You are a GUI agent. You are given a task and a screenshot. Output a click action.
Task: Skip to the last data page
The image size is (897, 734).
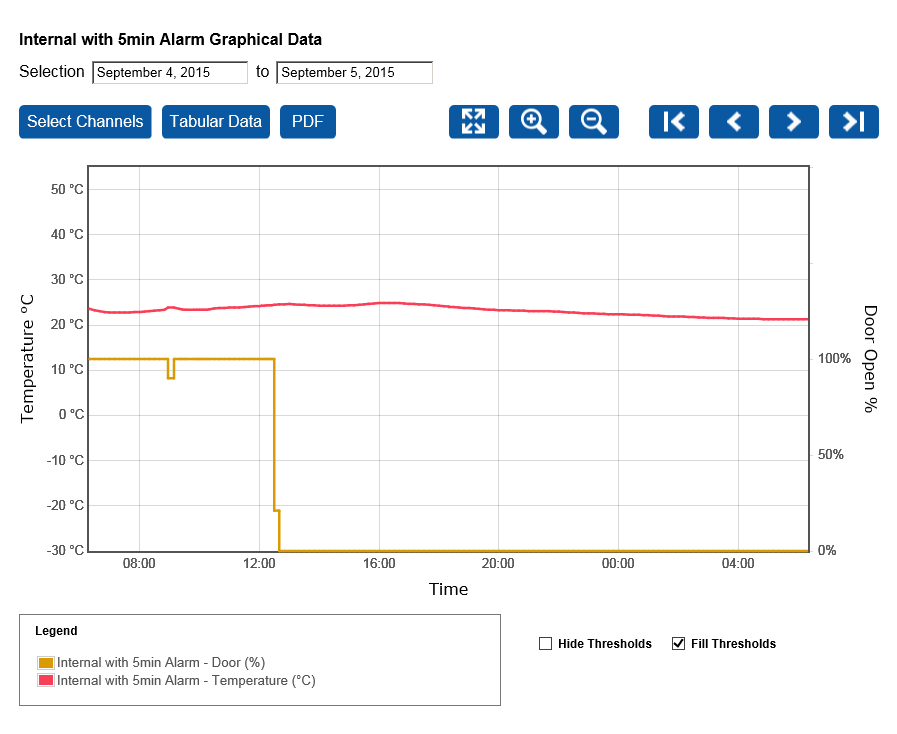pyautogui.click(x=853, y=121)
